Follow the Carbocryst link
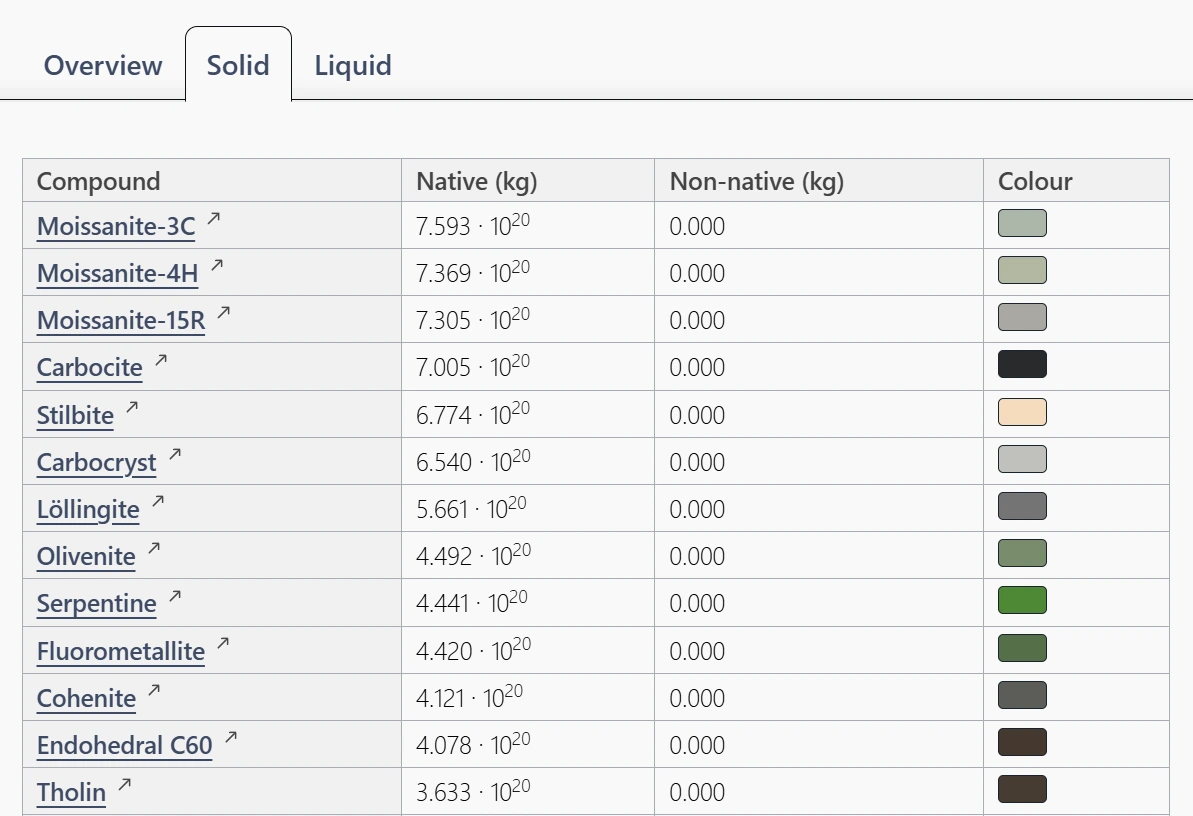Screen dimensions: 1193x816 point(97,463)
